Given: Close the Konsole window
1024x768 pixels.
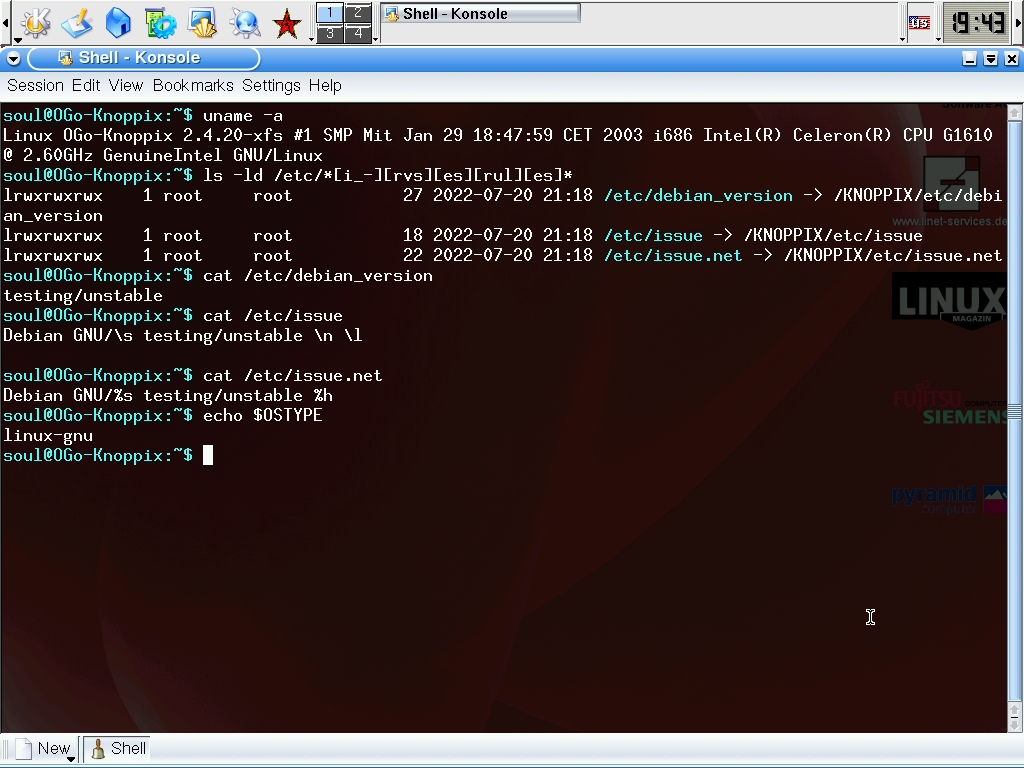Looking at the screenshot, I should [1012, 59].
